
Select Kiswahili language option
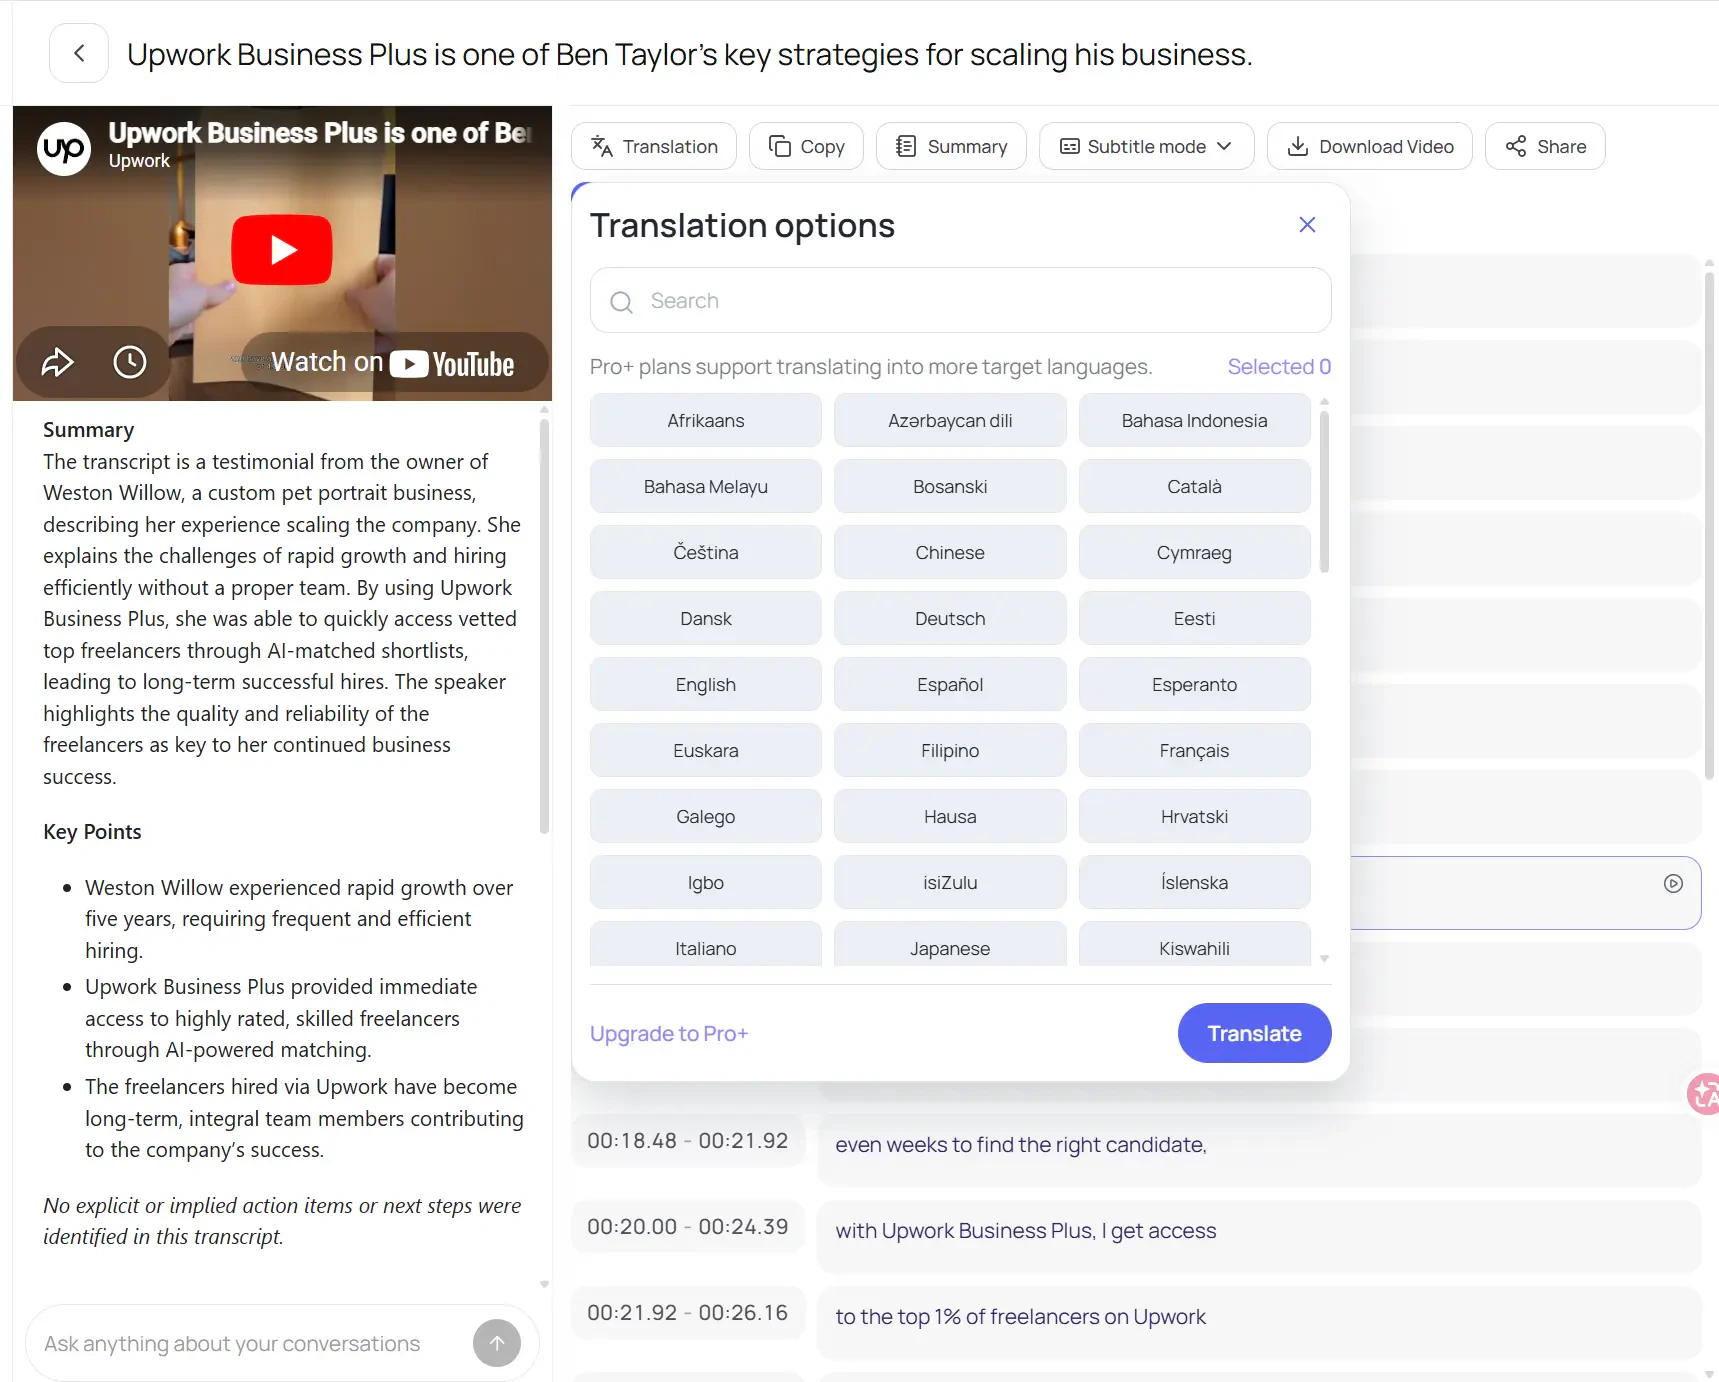(1194, 945)
